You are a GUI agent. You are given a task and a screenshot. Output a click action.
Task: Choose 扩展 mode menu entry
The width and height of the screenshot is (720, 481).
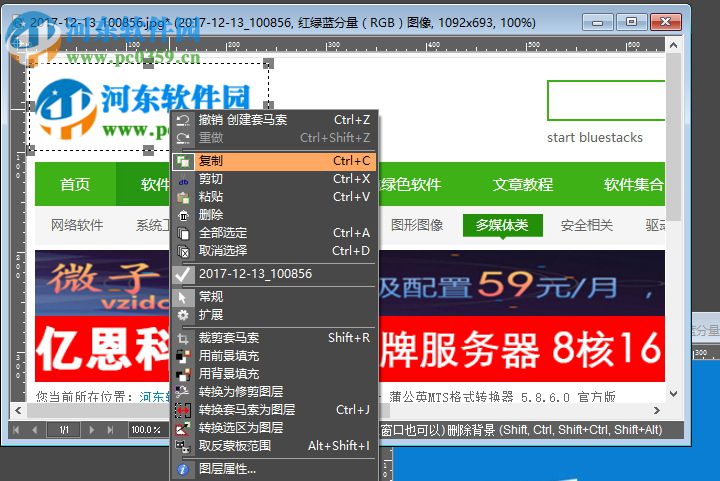[274, 315]
